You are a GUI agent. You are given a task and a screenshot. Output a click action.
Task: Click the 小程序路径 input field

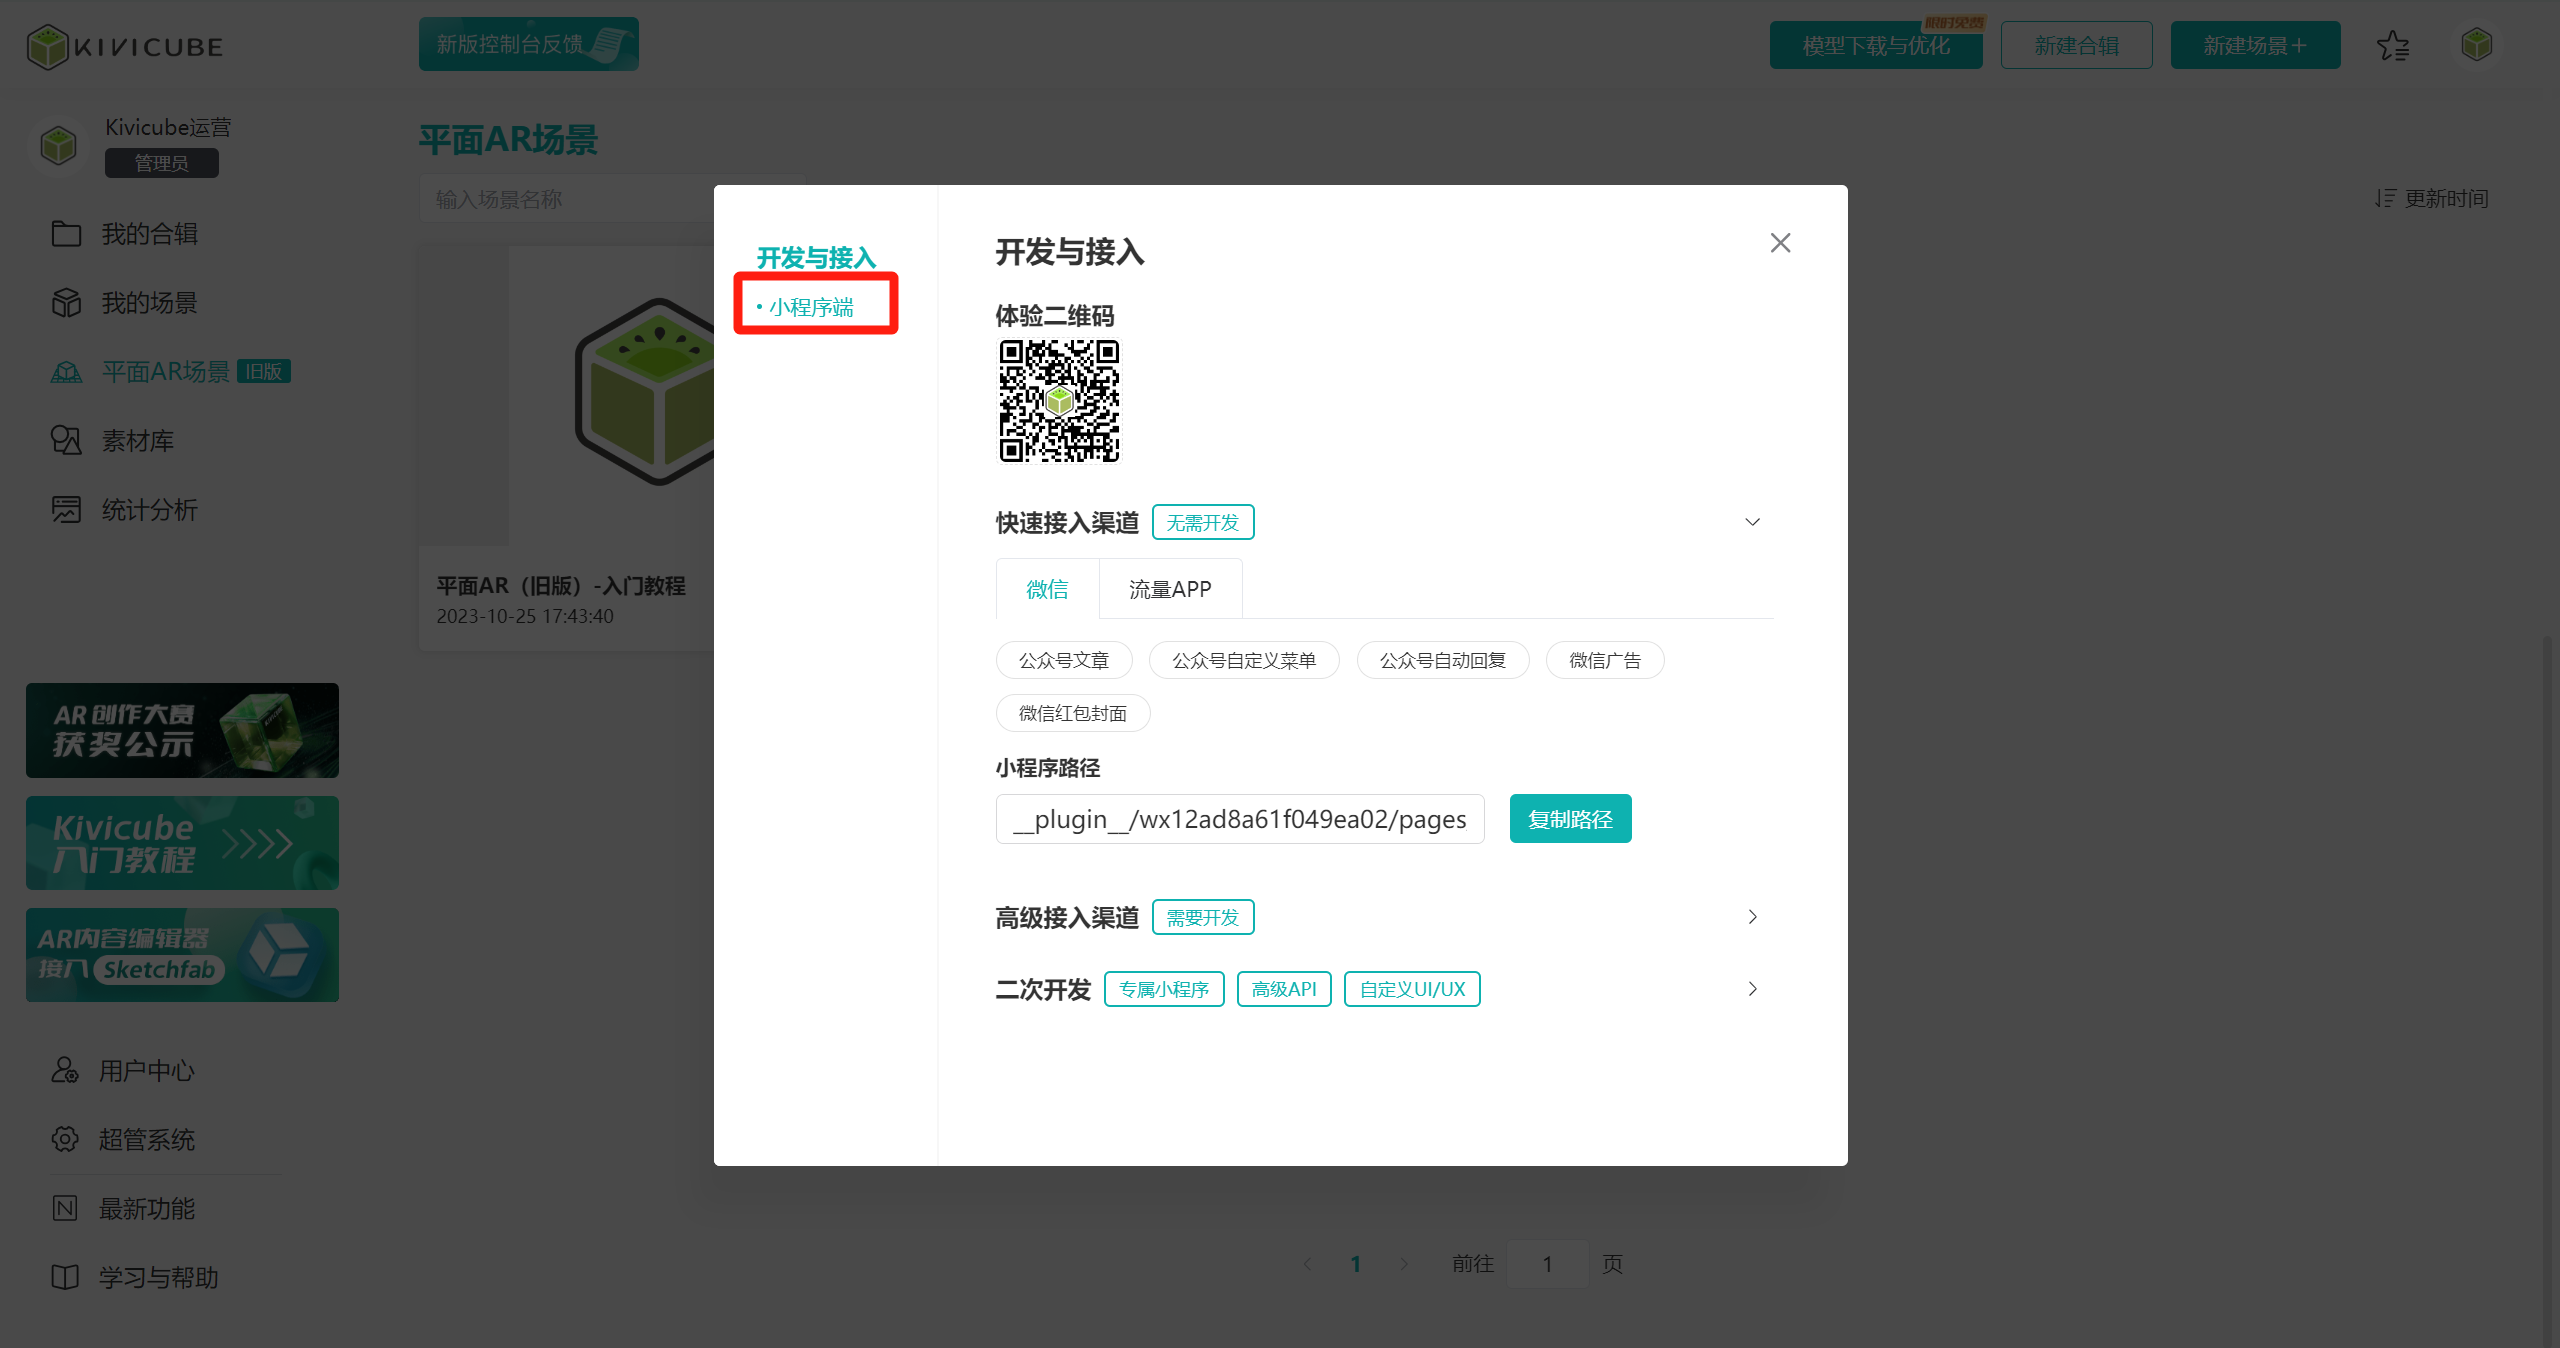click(1239, 819)
